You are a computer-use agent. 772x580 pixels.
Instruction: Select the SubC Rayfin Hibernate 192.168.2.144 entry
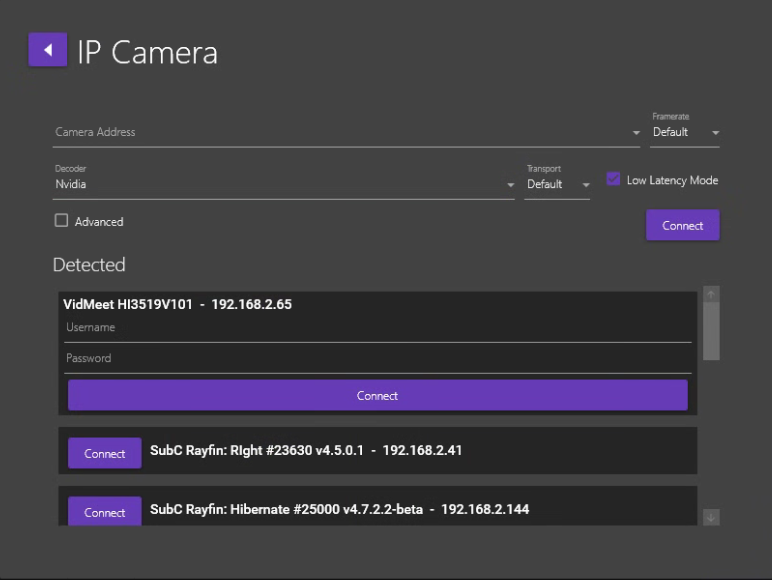click(x=340, y=510)
